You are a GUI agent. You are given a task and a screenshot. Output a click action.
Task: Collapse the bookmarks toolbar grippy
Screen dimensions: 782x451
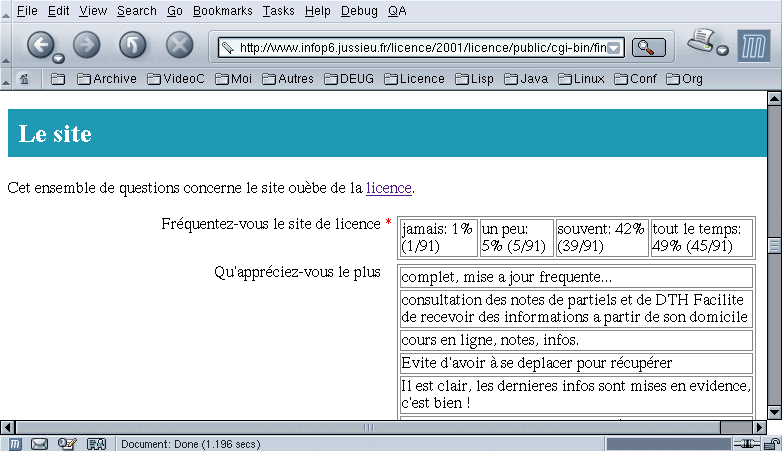tap(5, 79)
